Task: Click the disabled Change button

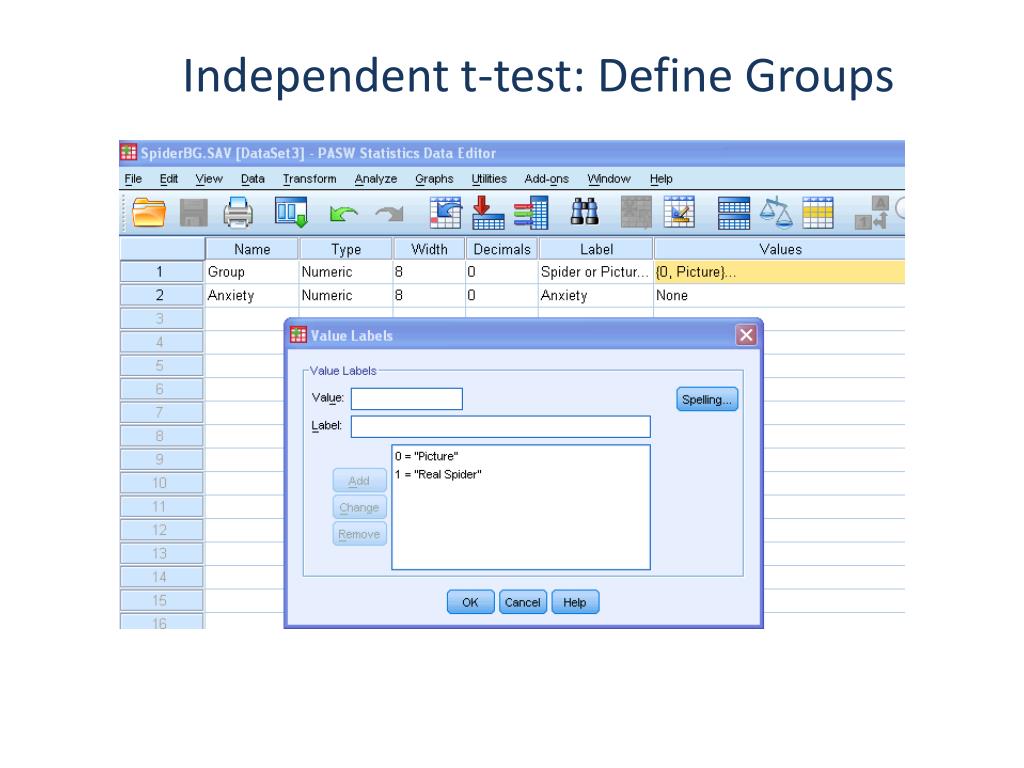Action: click(x=359, y=507)
